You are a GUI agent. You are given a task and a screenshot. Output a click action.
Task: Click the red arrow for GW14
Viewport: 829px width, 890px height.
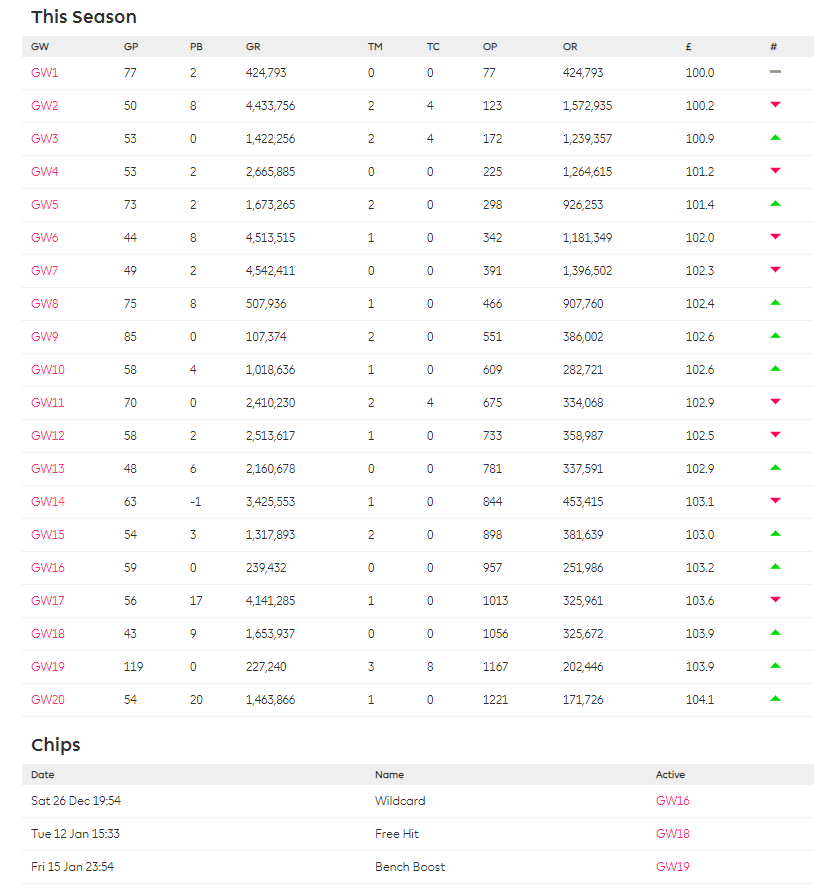click(775, 501)
